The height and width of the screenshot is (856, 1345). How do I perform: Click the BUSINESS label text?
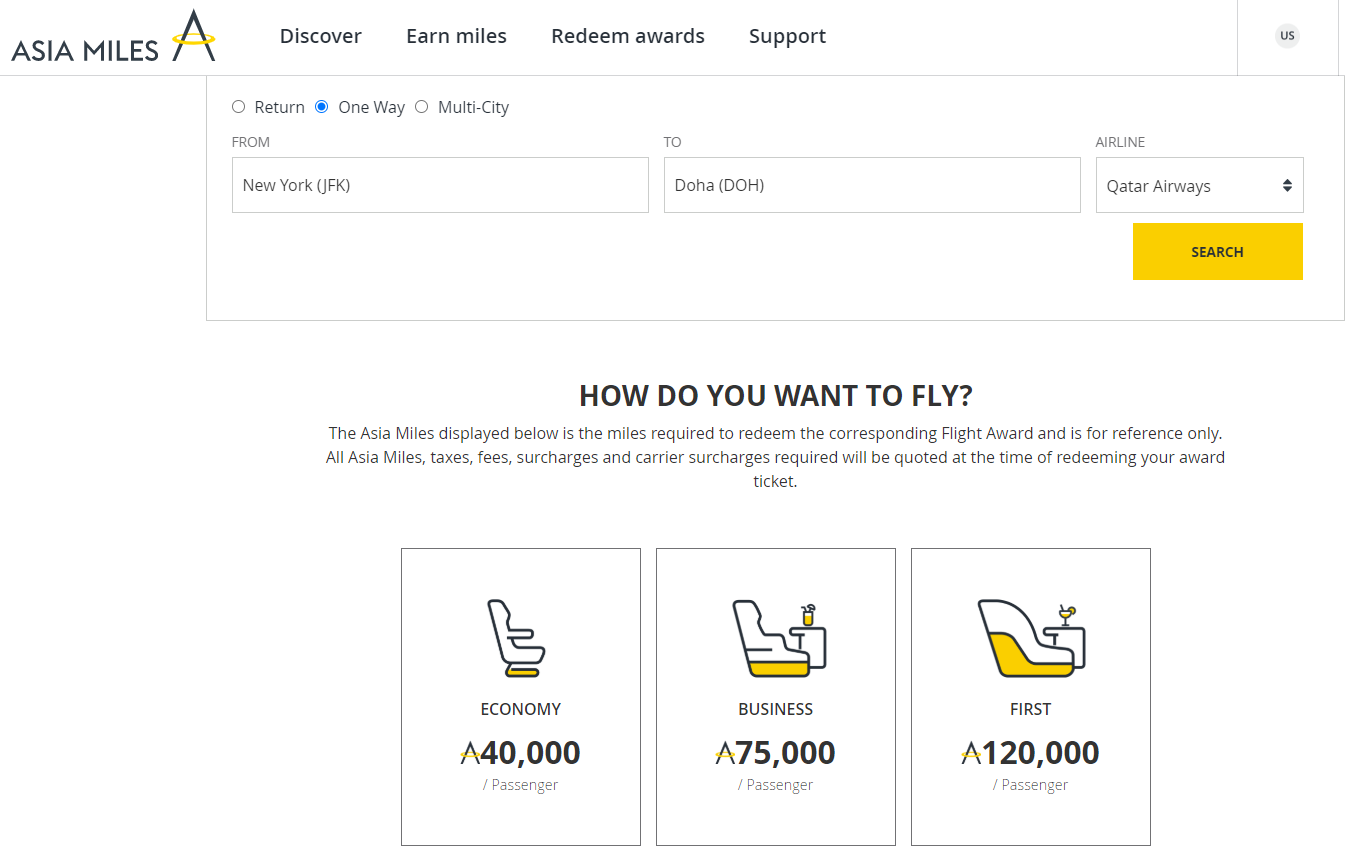click(776, 709)
